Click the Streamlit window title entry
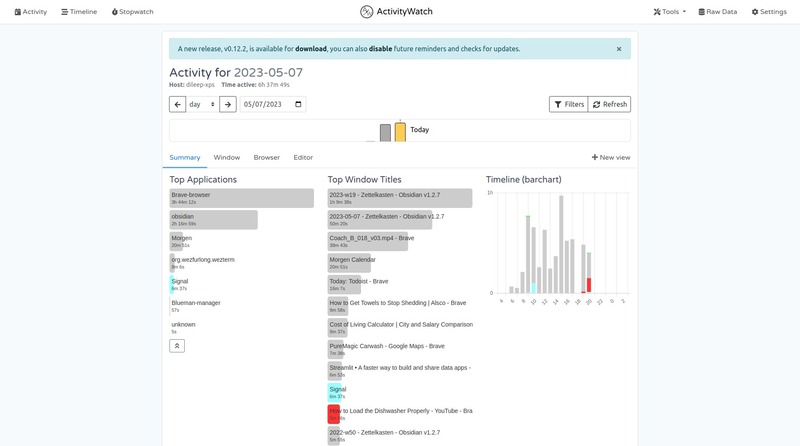This screenshot has width=800, height=446. coord(399,371)
